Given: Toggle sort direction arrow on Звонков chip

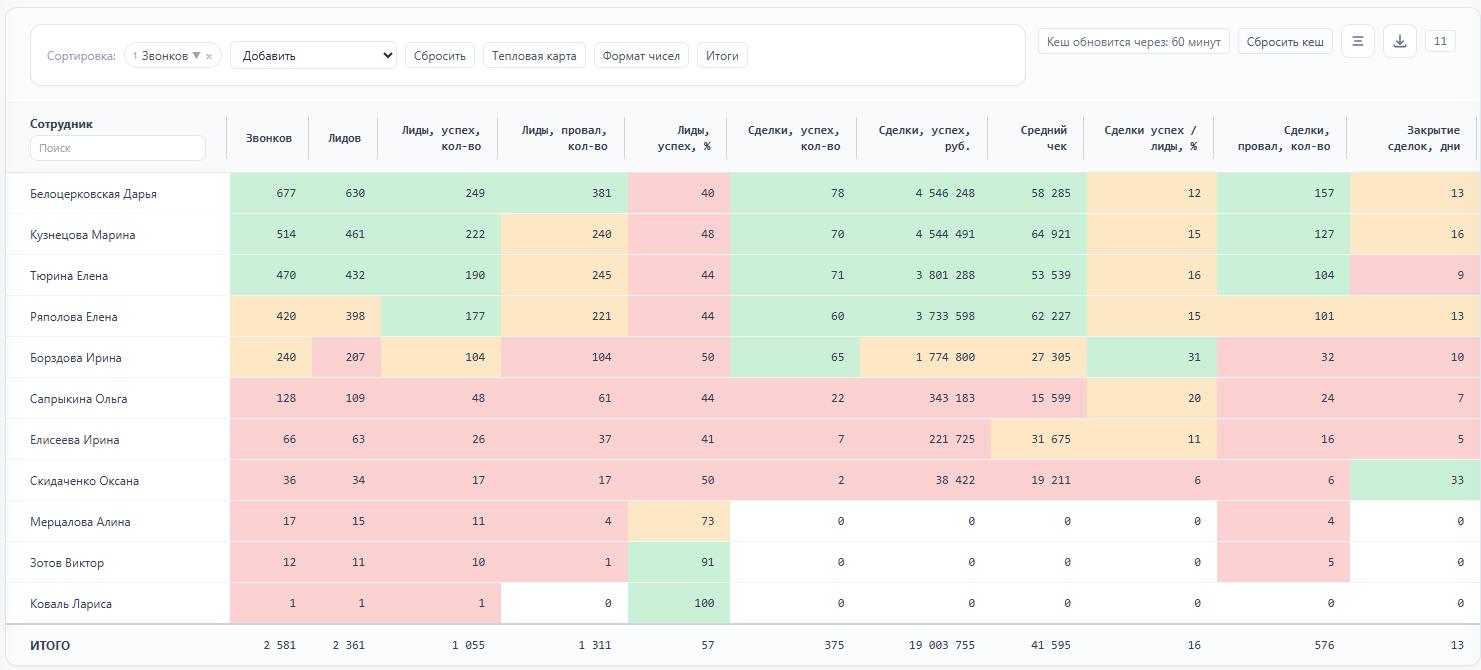Looking at the screenshot, I should 196,56.
